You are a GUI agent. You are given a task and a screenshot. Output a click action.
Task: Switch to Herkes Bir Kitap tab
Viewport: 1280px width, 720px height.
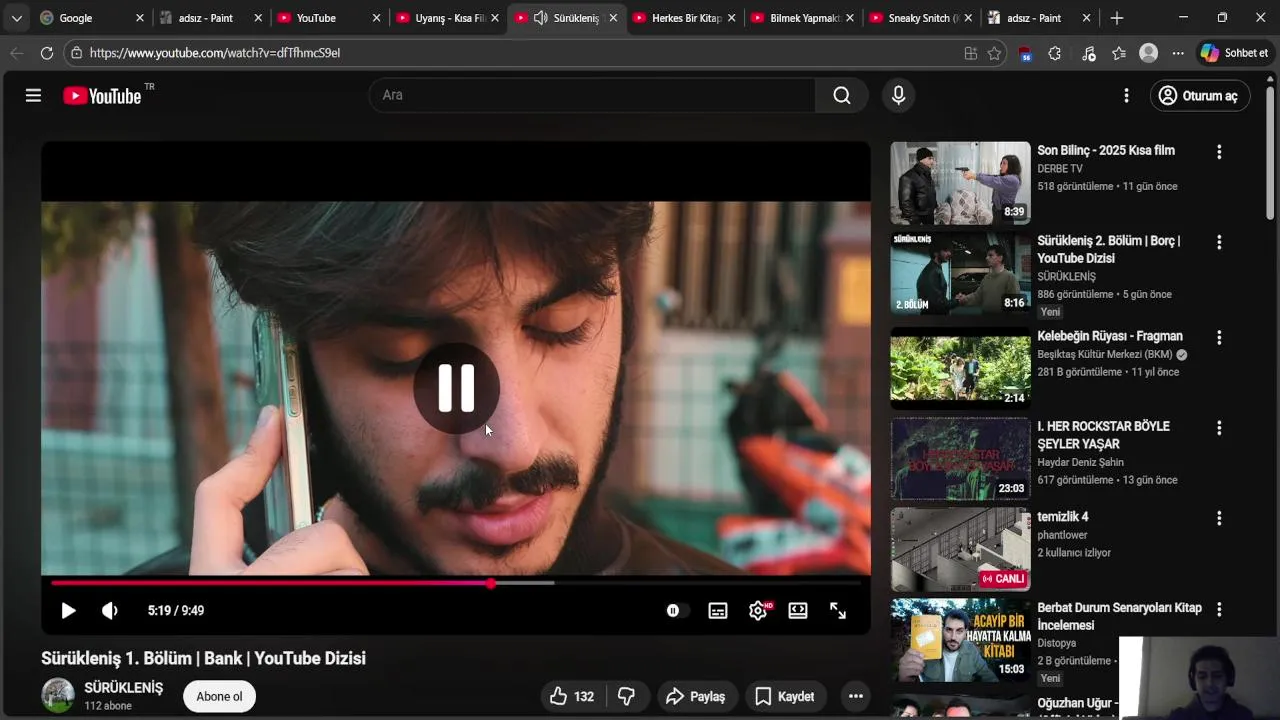685,18
